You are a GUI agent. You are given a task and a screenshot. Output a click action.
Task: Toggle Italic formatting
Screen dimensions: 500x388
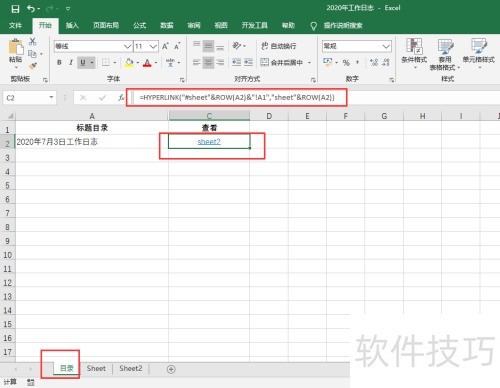(71, 62)
